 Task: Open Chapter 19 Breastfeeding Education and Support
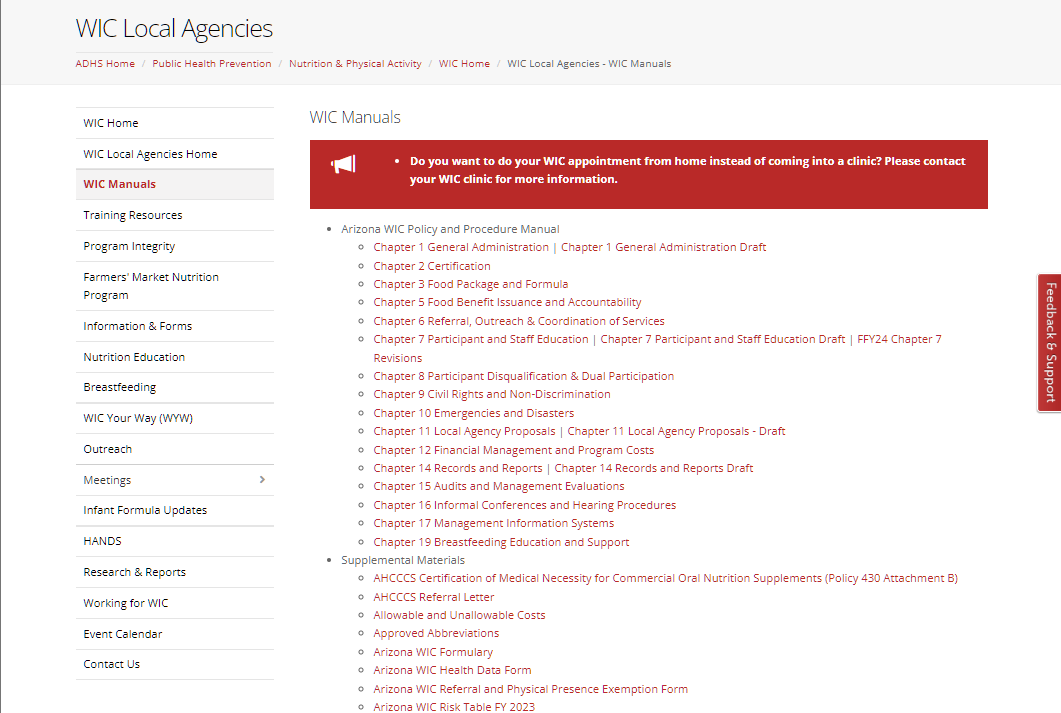coord(501,542)
